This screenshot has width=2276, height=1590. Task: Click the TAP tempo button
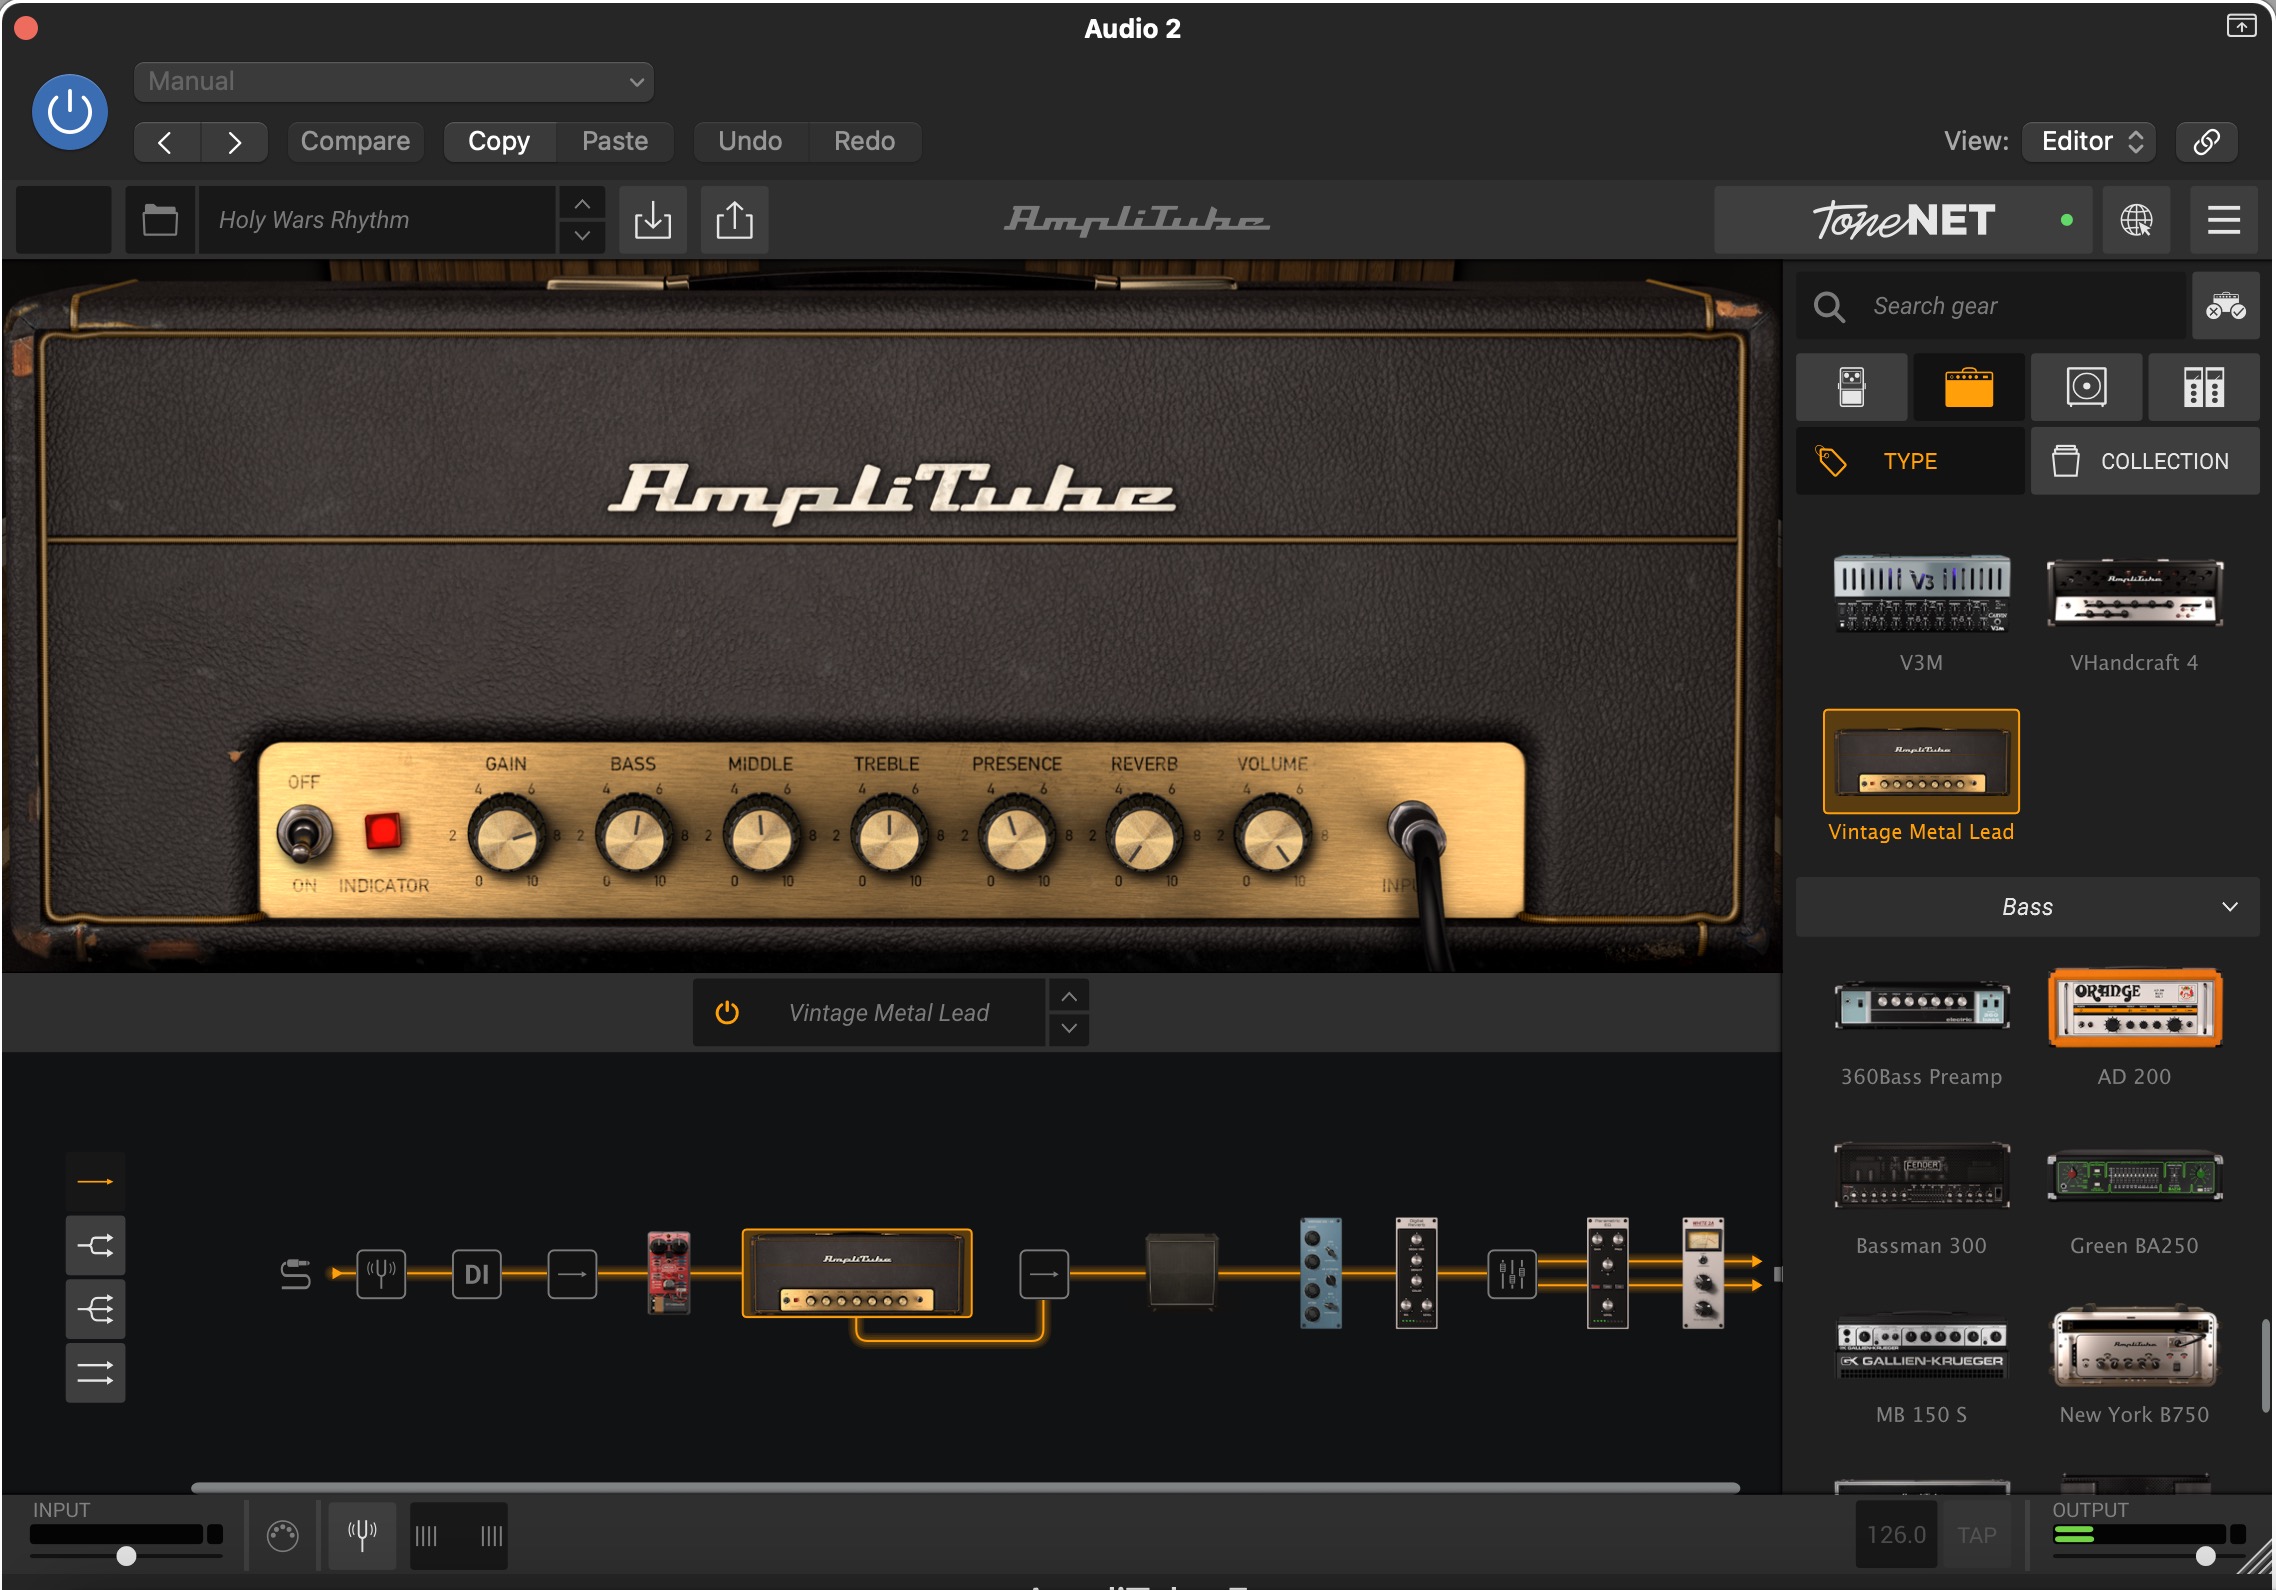click(1976, 1535)
